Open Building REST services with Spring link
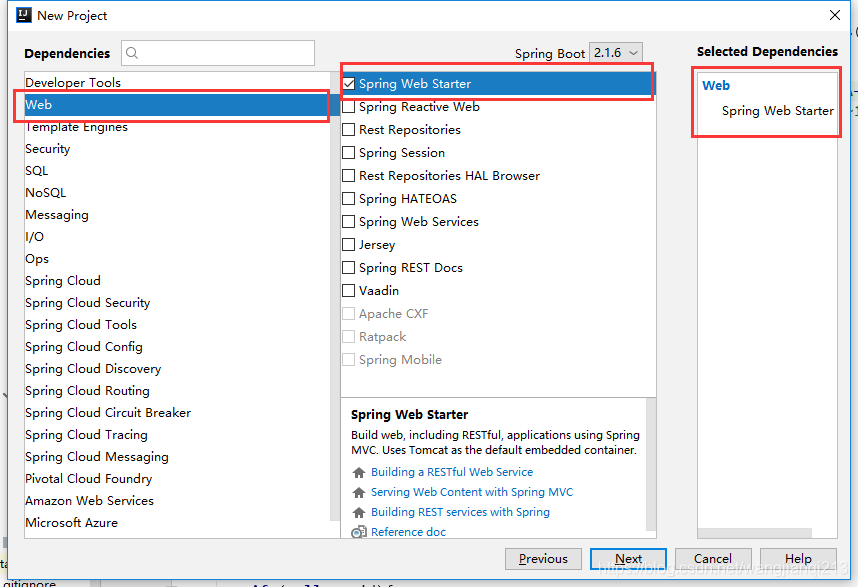The width and height of the screenshot is (858, 587). [460, 513]
